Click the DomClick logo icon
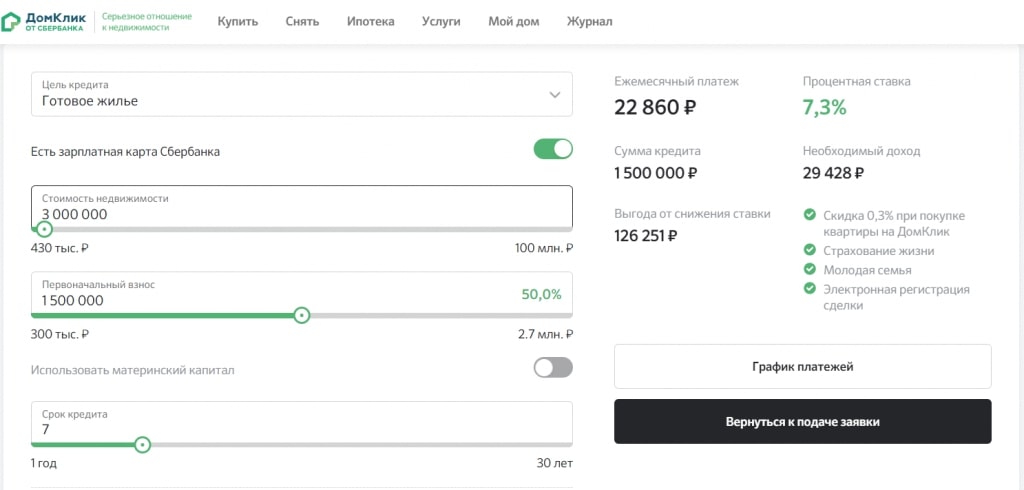Image resolution: width=1024 pixels, height=490 pixels. [x=10, y=21]
